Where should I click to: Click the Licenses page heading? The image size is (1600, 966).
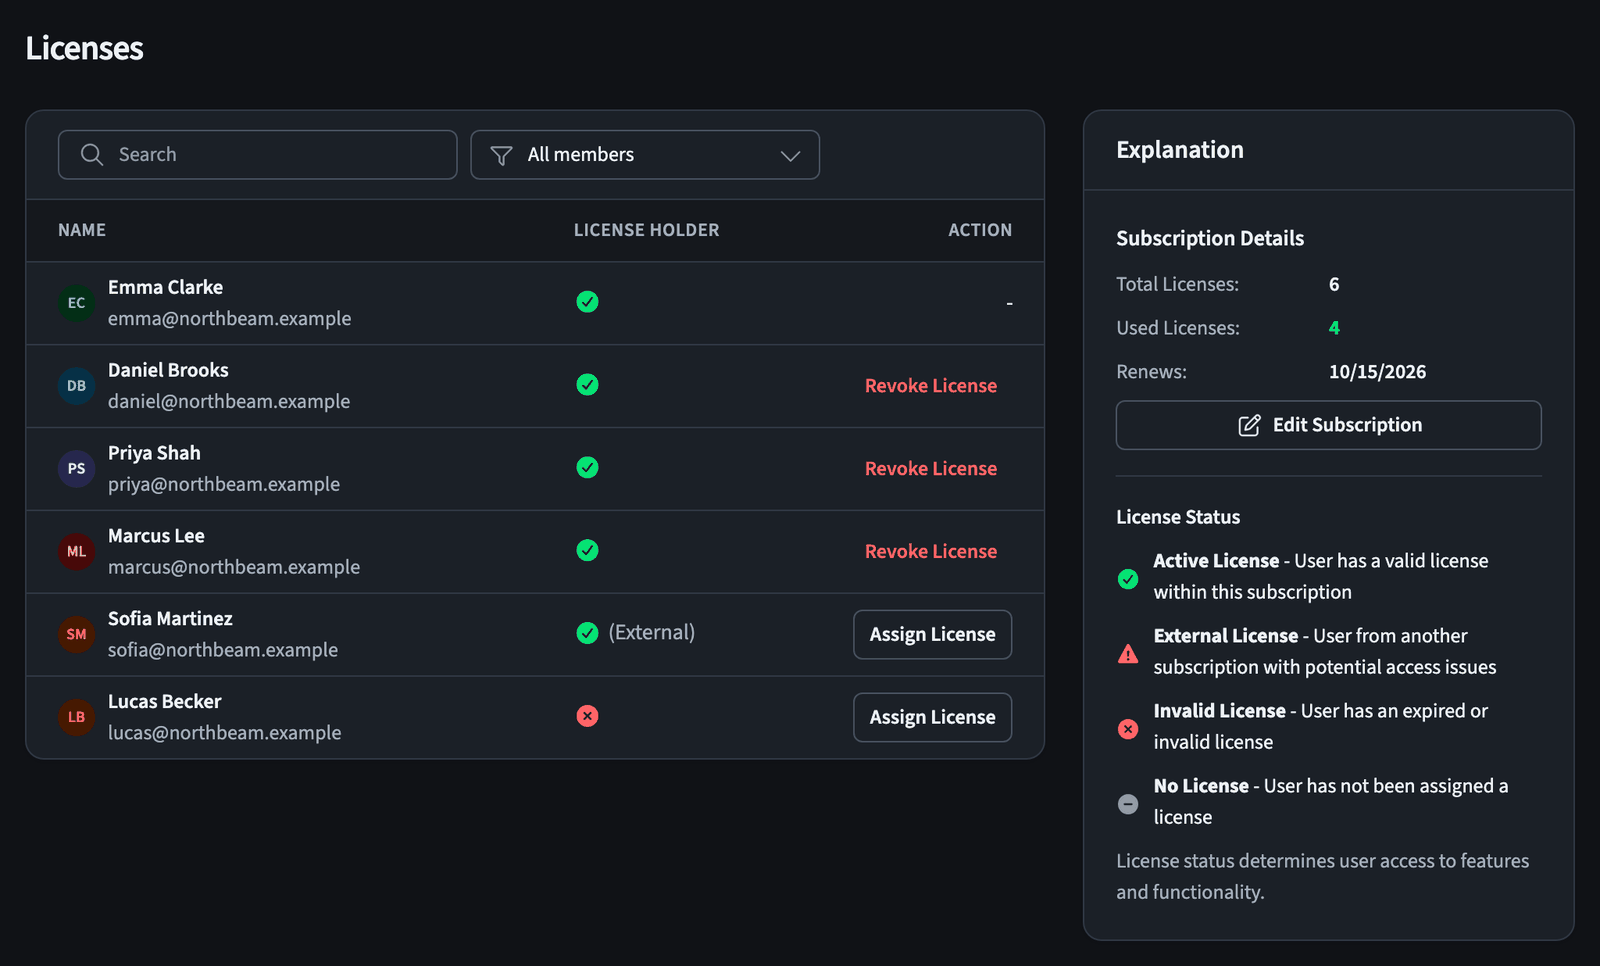tap(85, 49)
